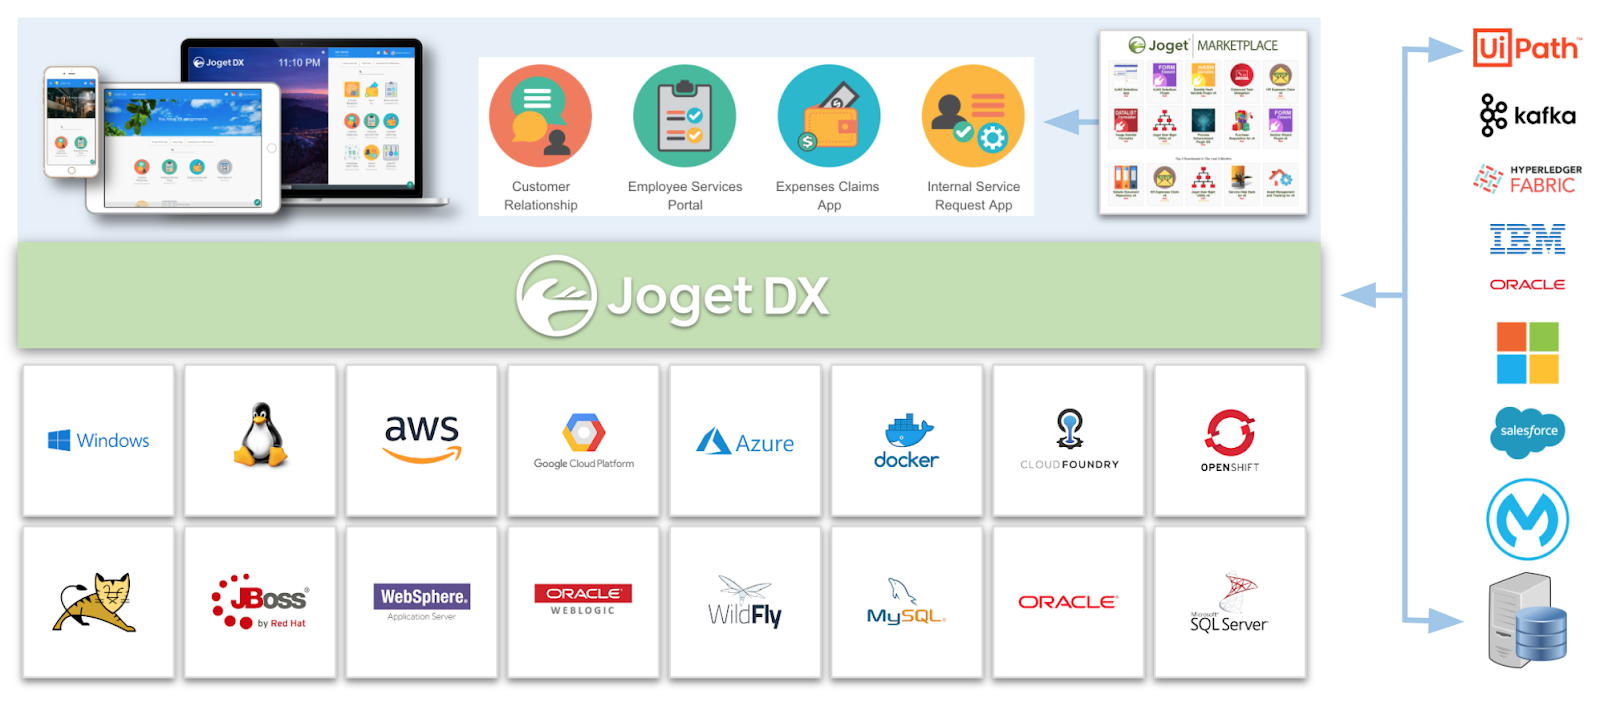Click the "Customer Relationship" label
The height and width of the screenshot is (703, 1600).
point(540,196)
